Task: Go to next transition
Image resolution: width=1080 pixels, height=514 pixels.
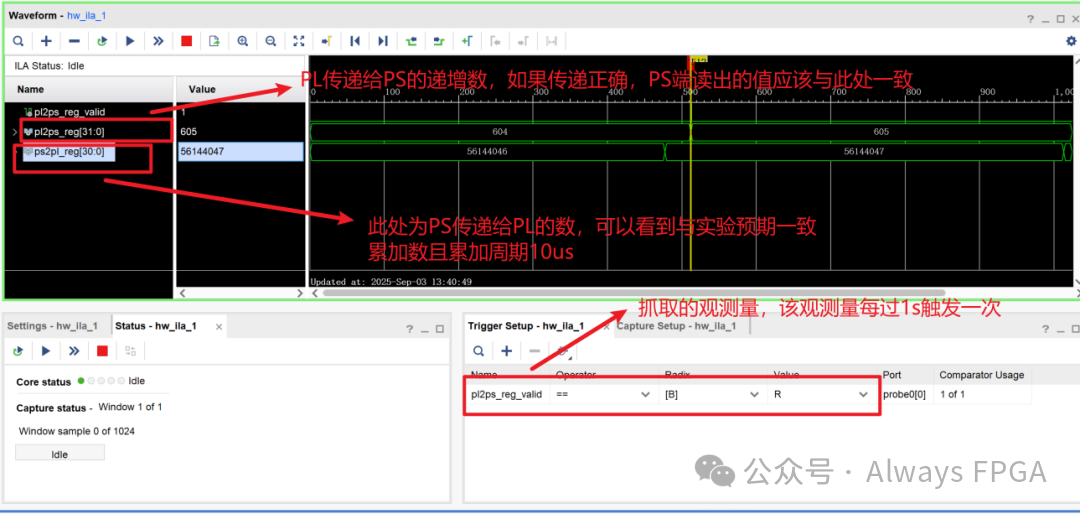Action: click(x=439, y=41)
